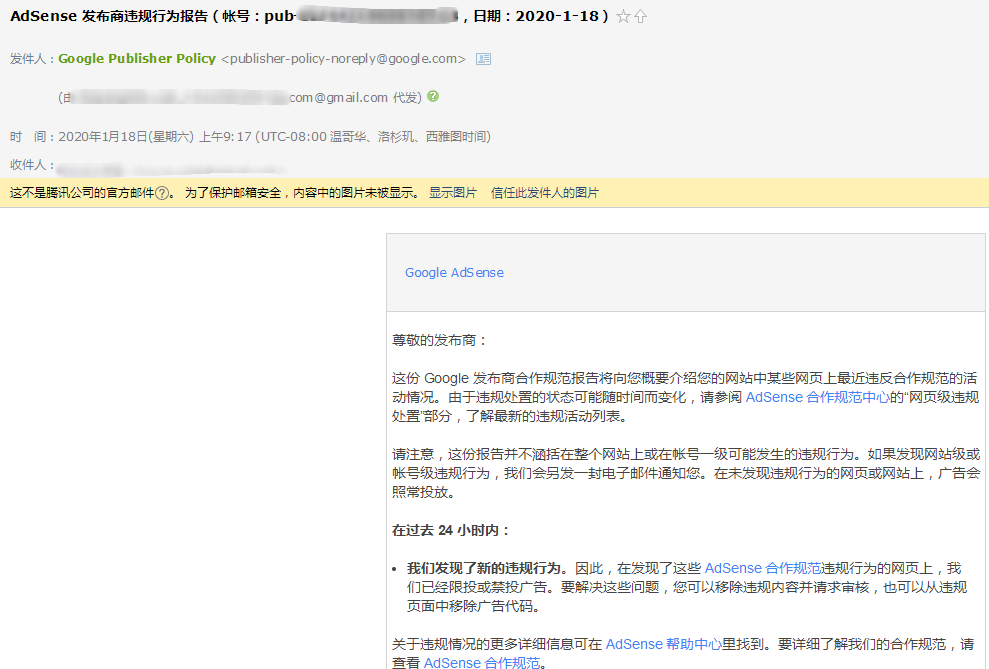Click the publisher-policy-noreply@google.com address
The width and height of the screenshot is (989, 669).
pyautogui.click(x=344, y=59)
